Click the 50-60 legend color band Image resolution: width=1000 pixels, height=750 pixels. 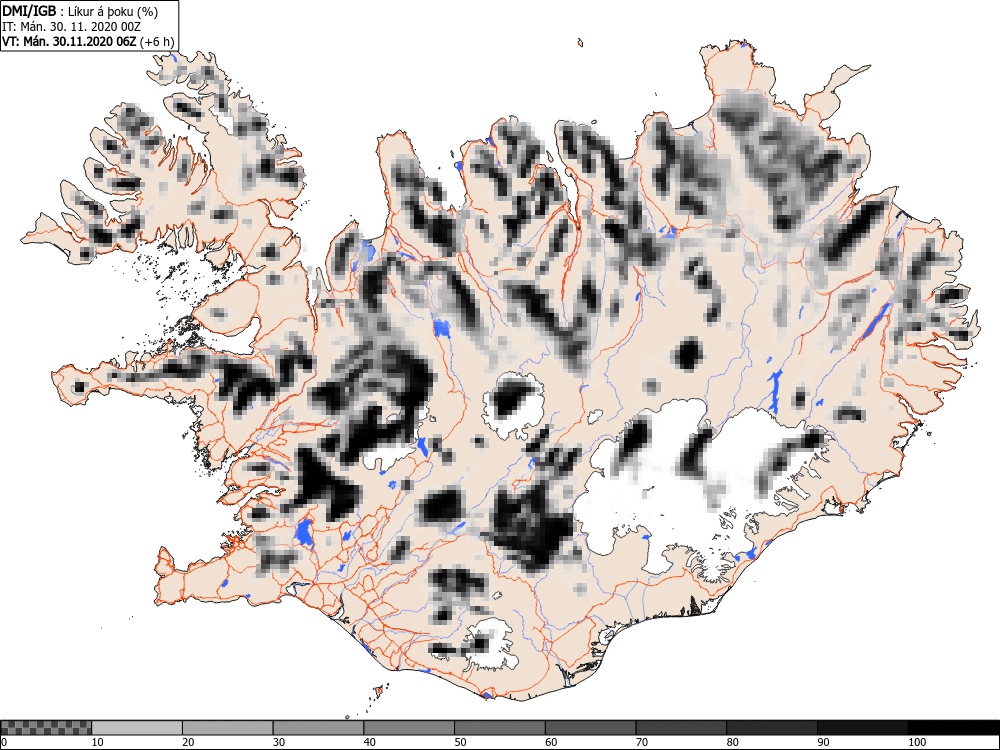point(499,728)
